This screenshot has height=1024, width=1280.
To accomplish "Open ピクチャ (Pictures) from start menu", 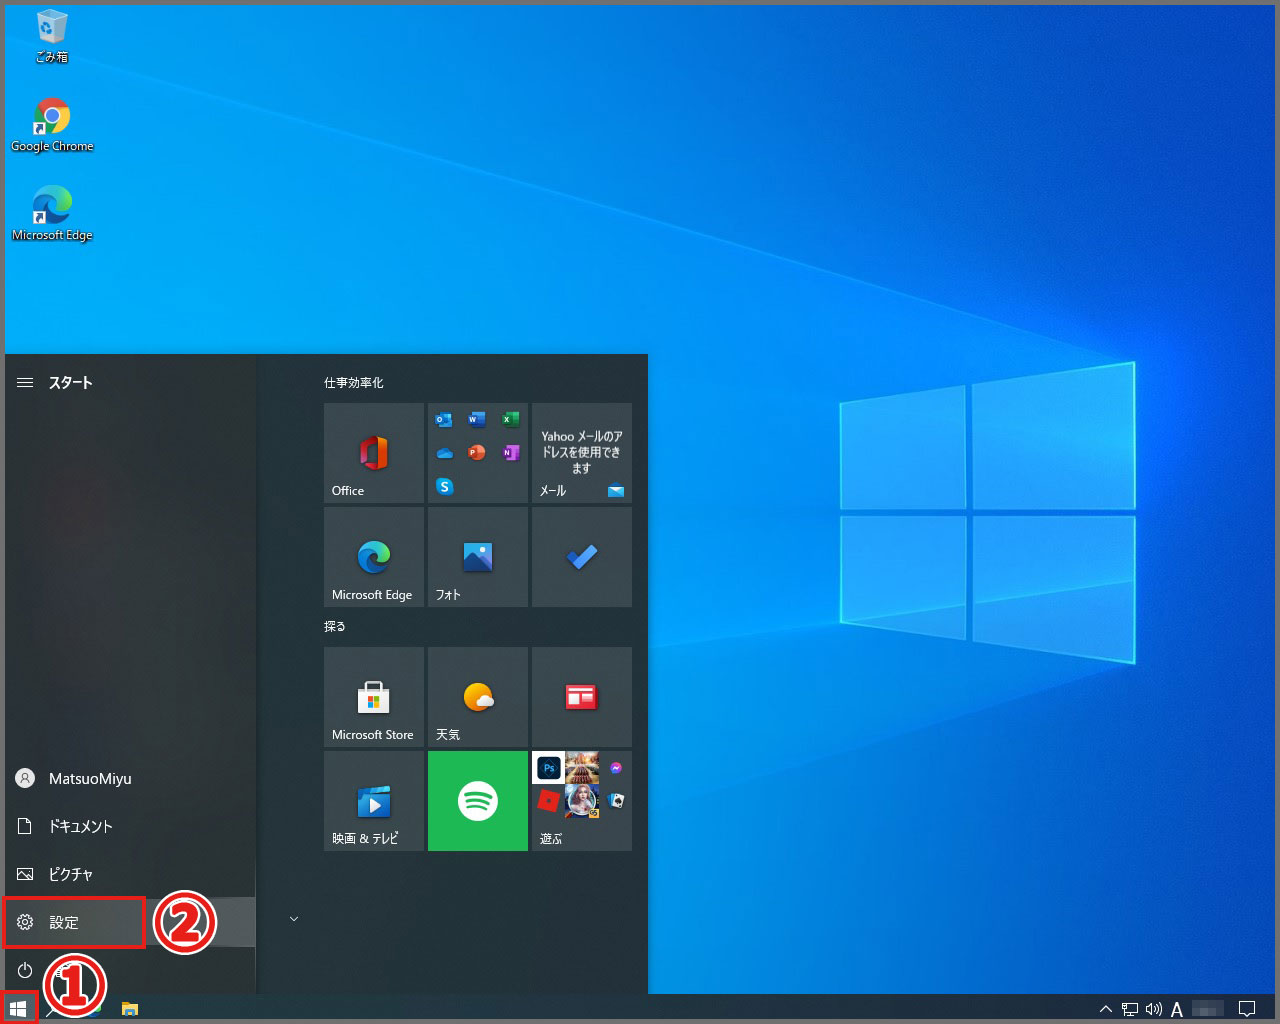I will [x=128, y=875].
